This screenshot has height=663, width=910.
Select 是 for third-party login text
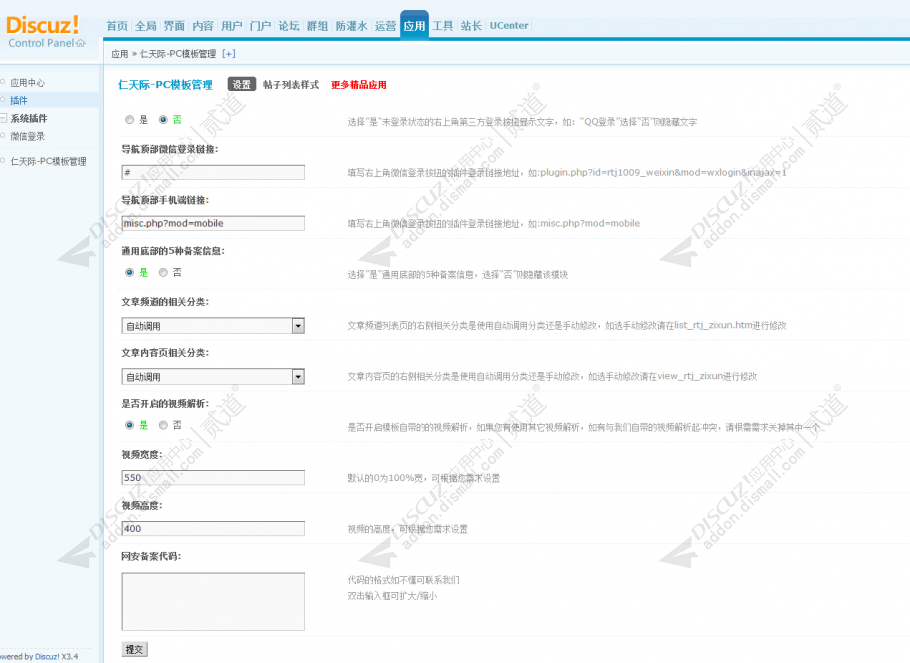(x=129, y=120)
